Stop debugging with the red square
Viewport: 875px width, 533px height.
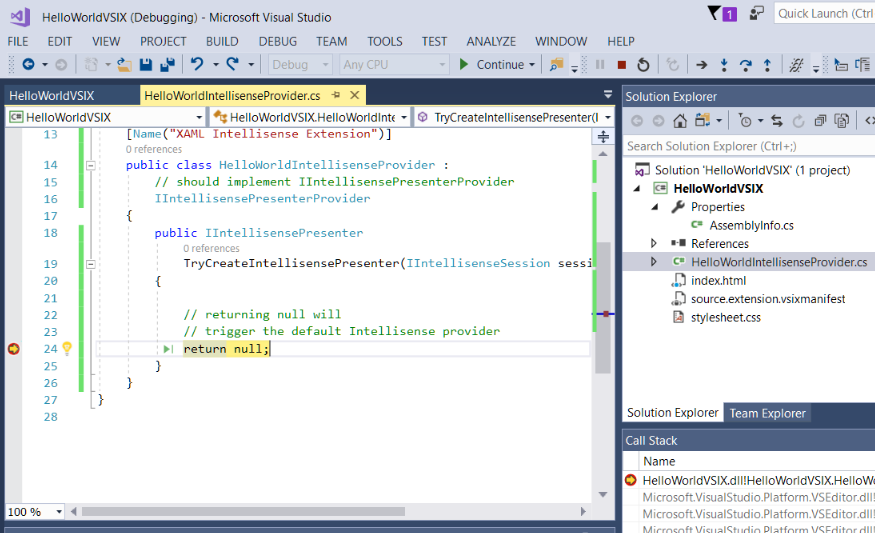click(622, 65)
